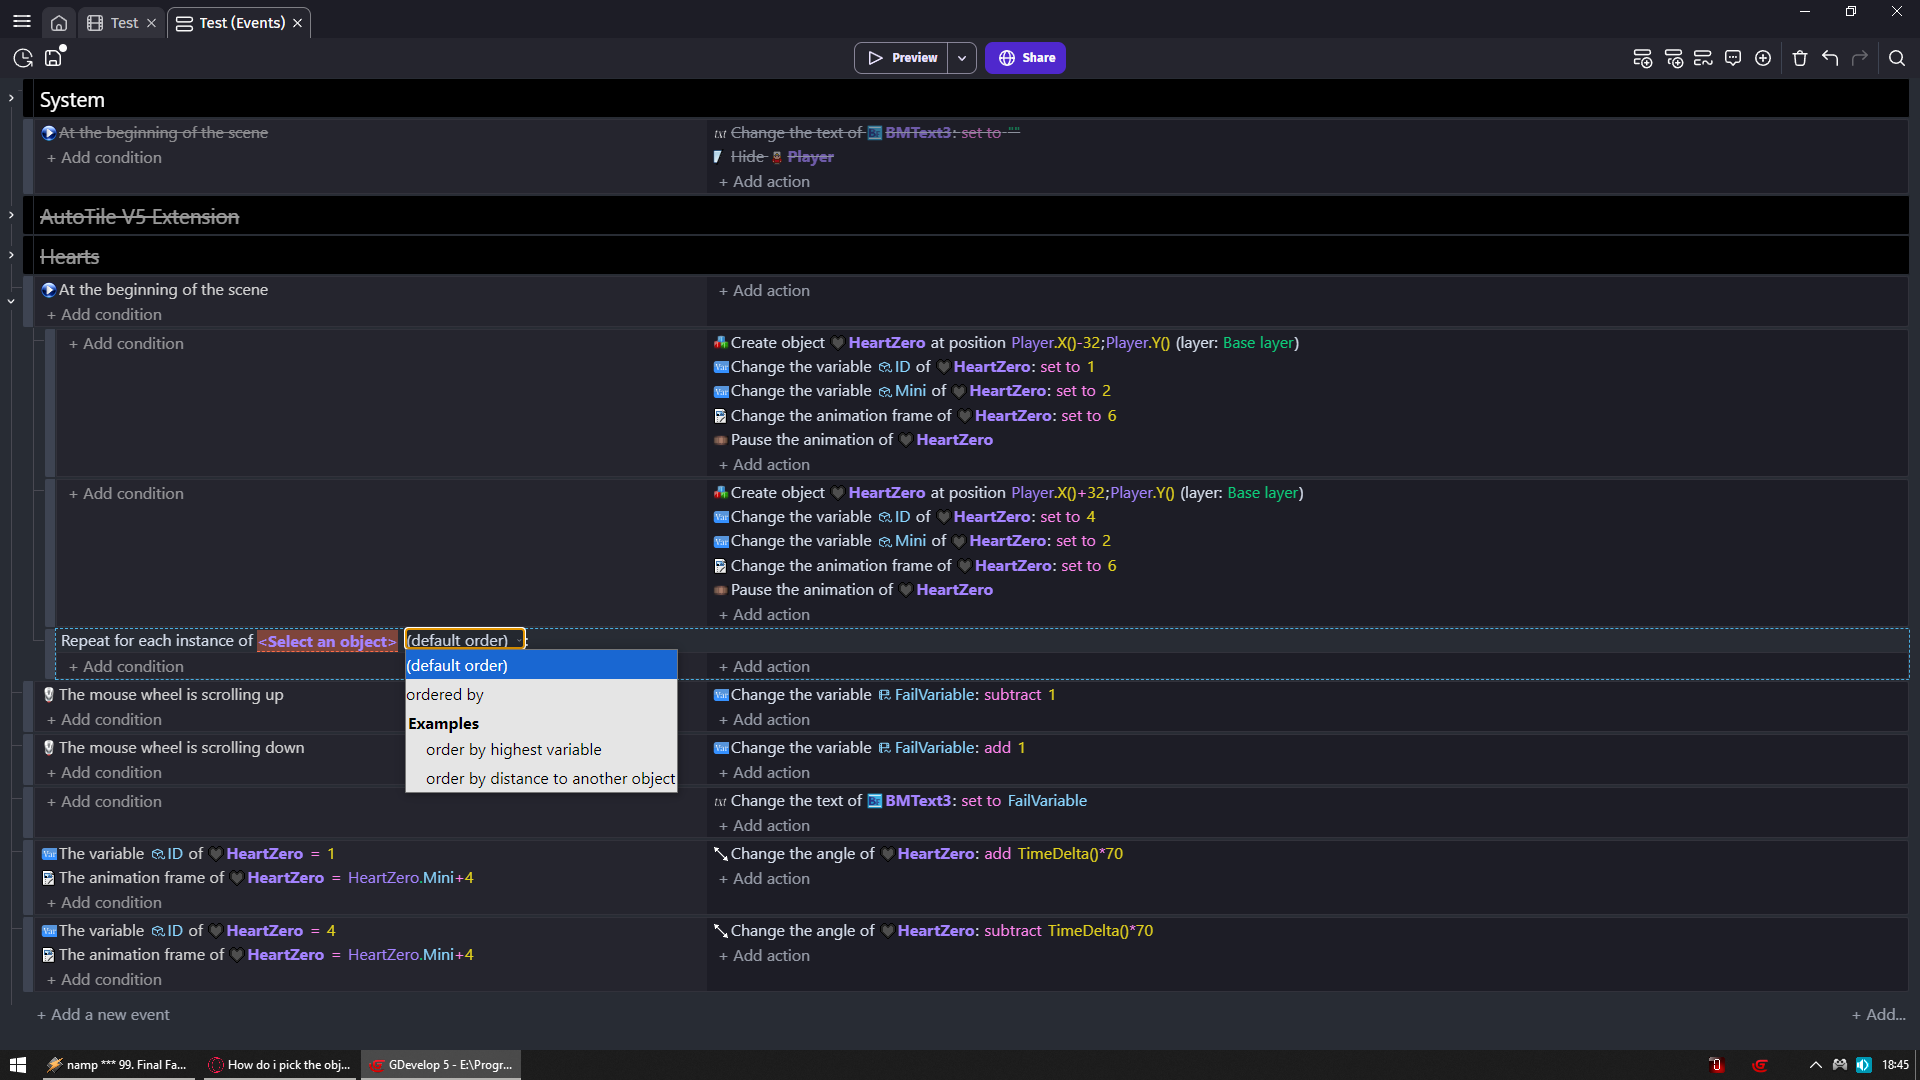Add a sub-event toolbar icon
Viewport: 1920px width, 1080px height.
[1673, 58]
